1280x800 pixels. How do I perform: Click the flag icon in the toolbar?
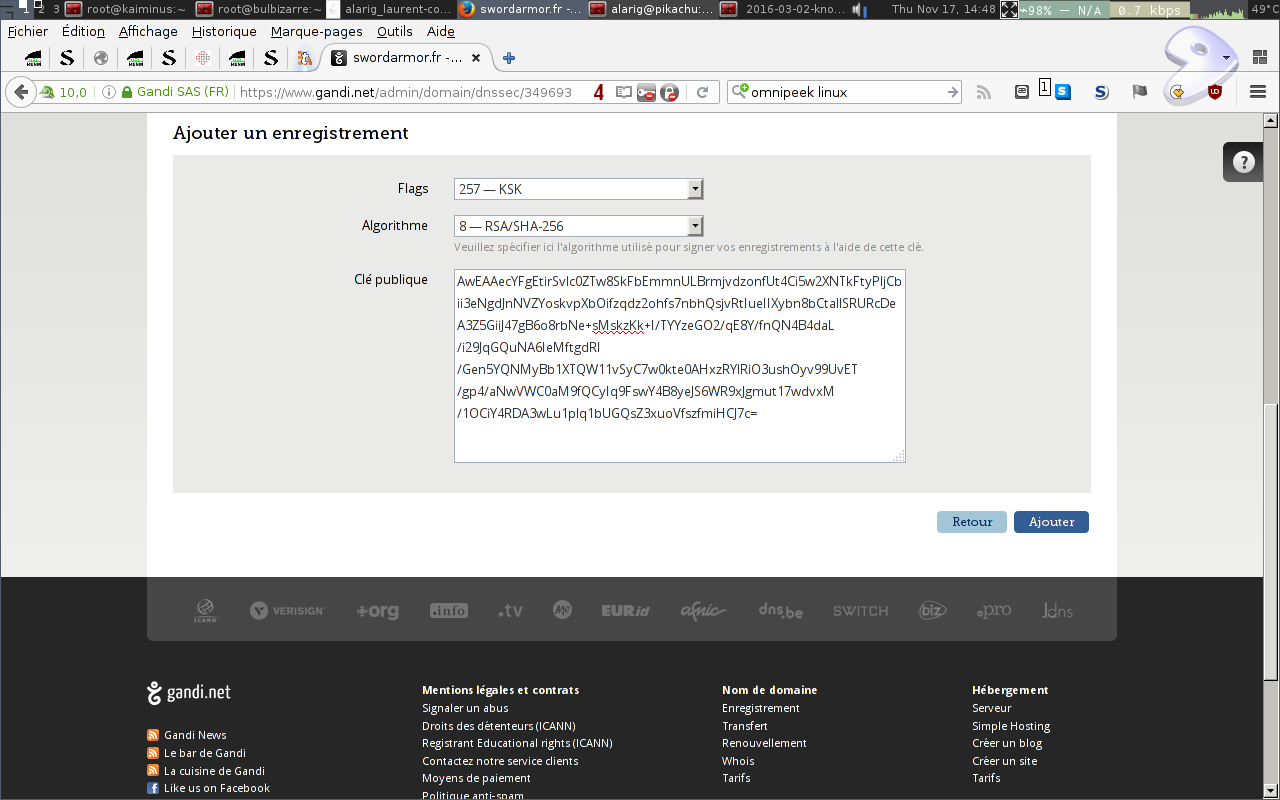tap(1139, 92)
